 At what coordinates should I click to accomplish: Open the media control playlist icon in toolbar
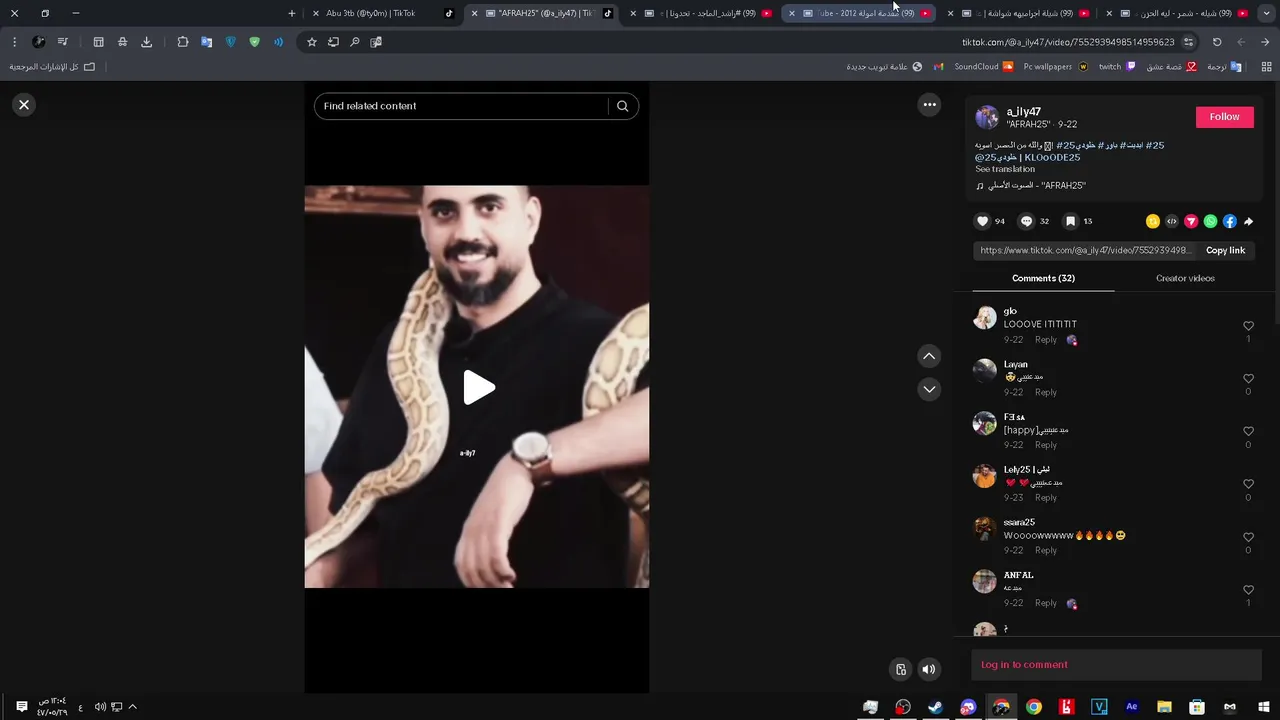63,42
